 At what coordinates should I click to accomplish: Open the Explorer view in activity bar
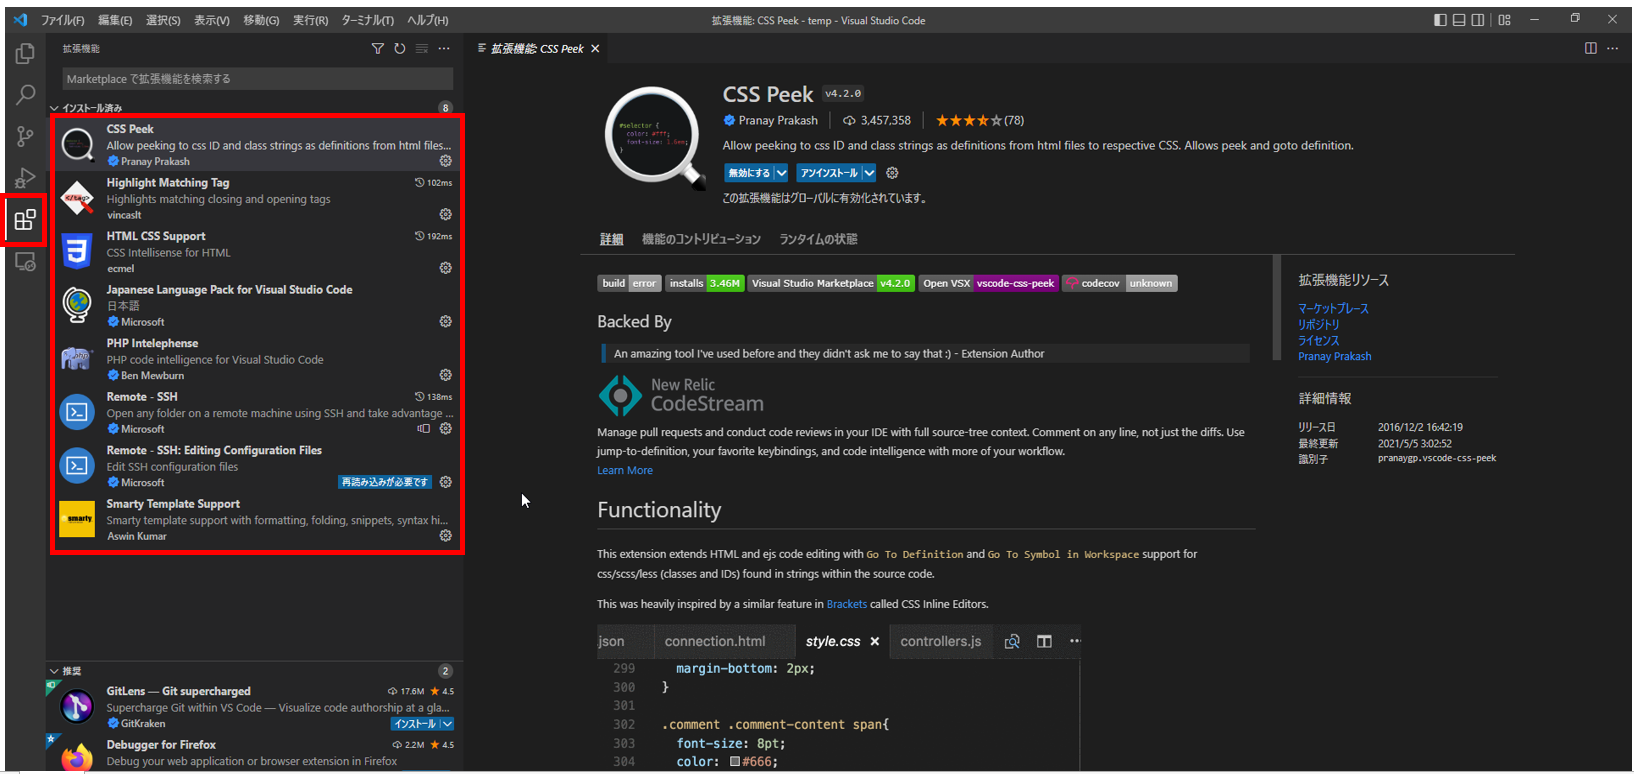coord(25,53)
